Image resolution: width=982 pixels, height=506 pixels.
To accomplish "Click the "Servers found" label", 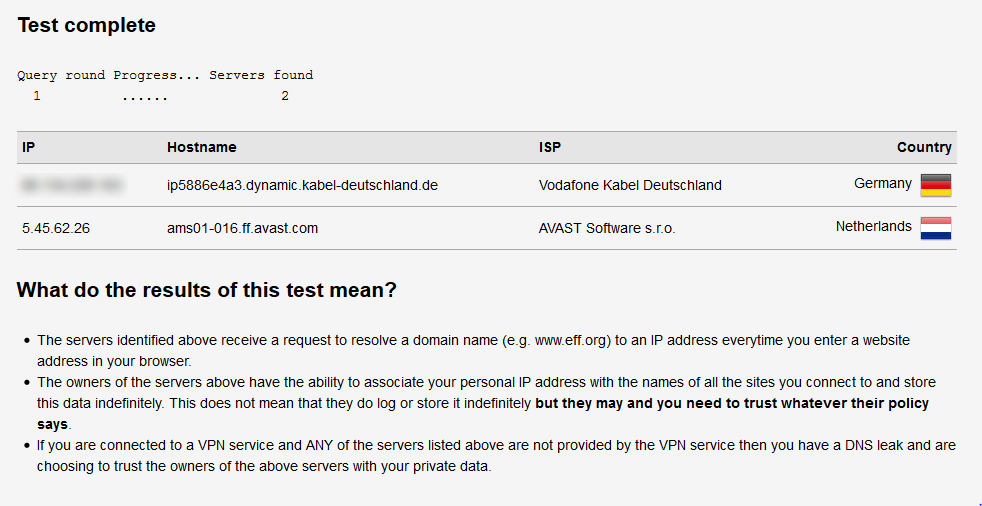I will pyautogui.click(x=261, y=76).
